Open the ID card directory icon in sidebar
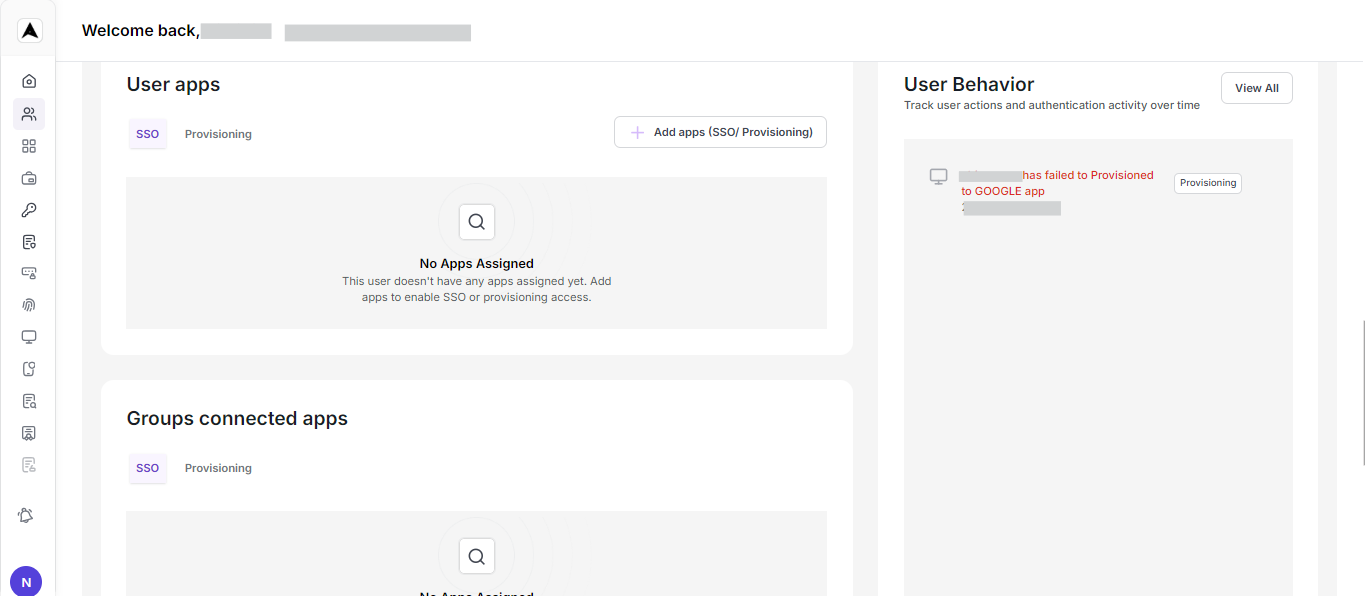This screenshot has height=596, width=1365. click(28, 433)
